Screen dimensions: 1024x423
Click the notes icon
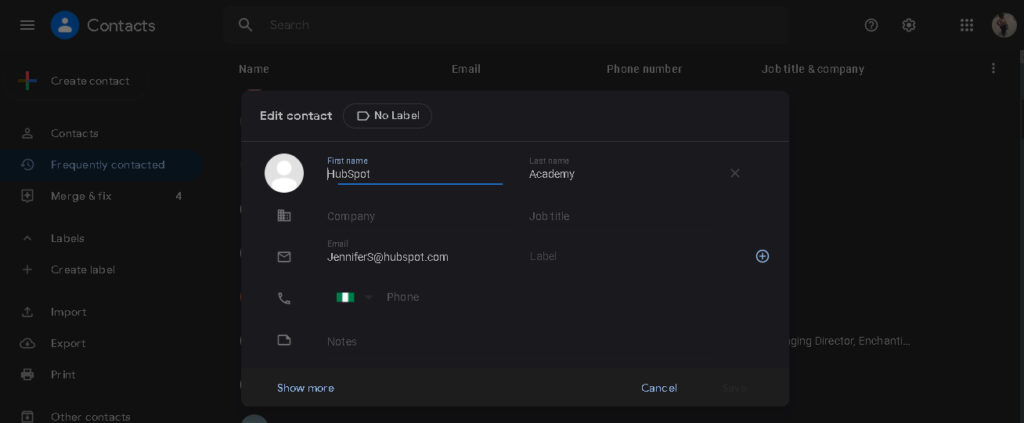[x=284, y=340]
